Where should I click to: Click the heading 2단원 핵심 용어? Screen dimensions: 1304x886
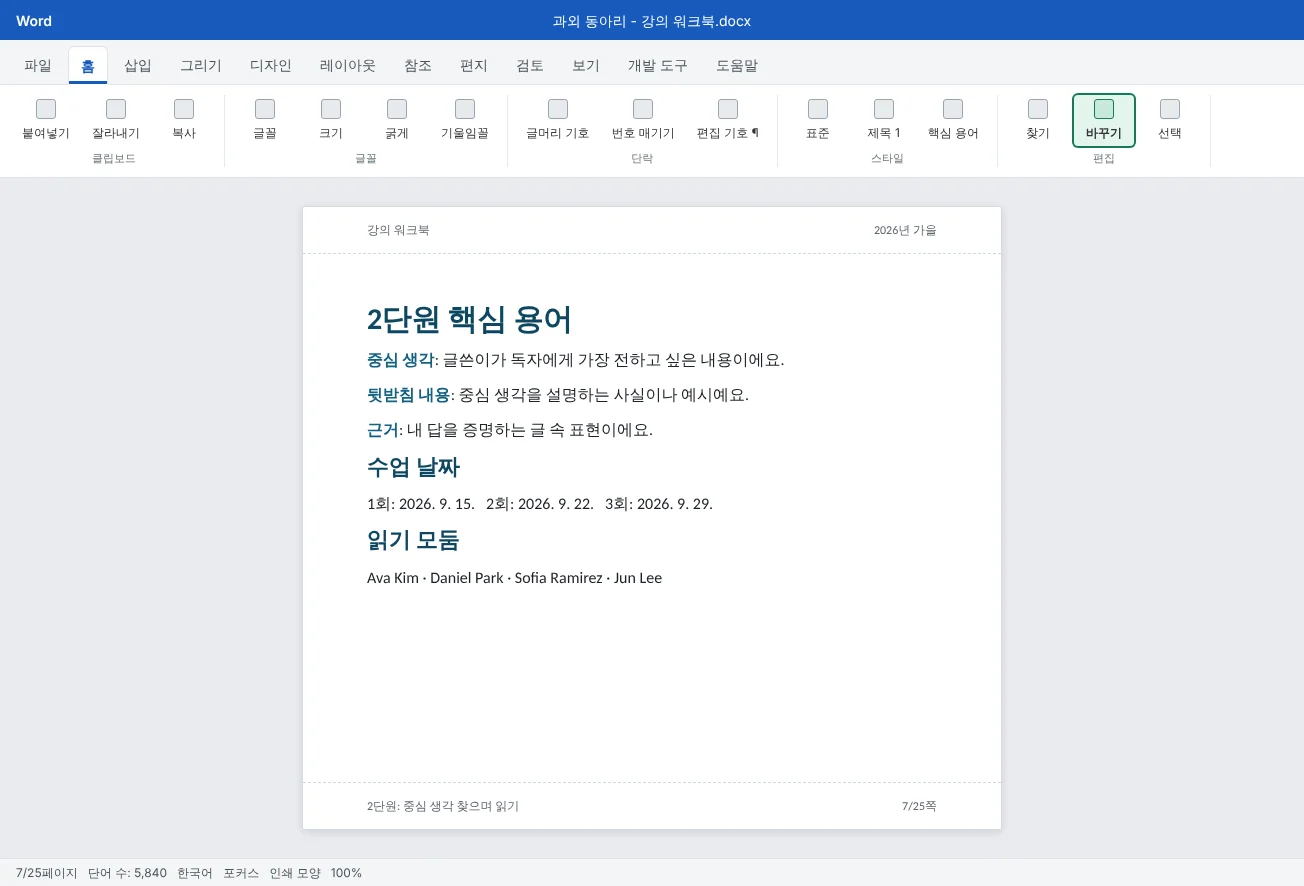pyautogui.click(x=469, y=320)
